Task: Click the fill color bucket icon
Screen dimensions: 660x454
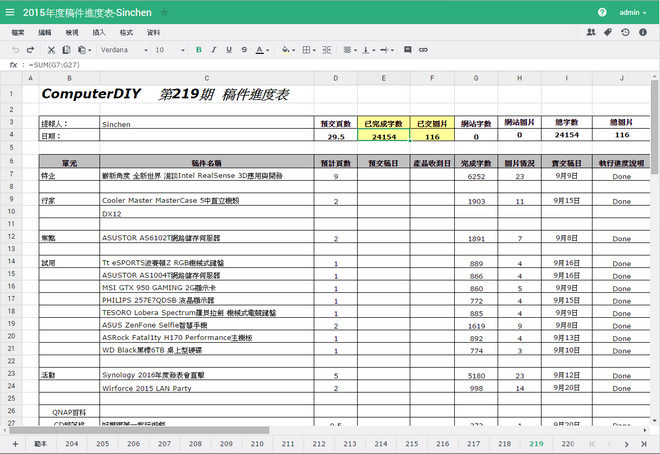Action: coord(286,50)
